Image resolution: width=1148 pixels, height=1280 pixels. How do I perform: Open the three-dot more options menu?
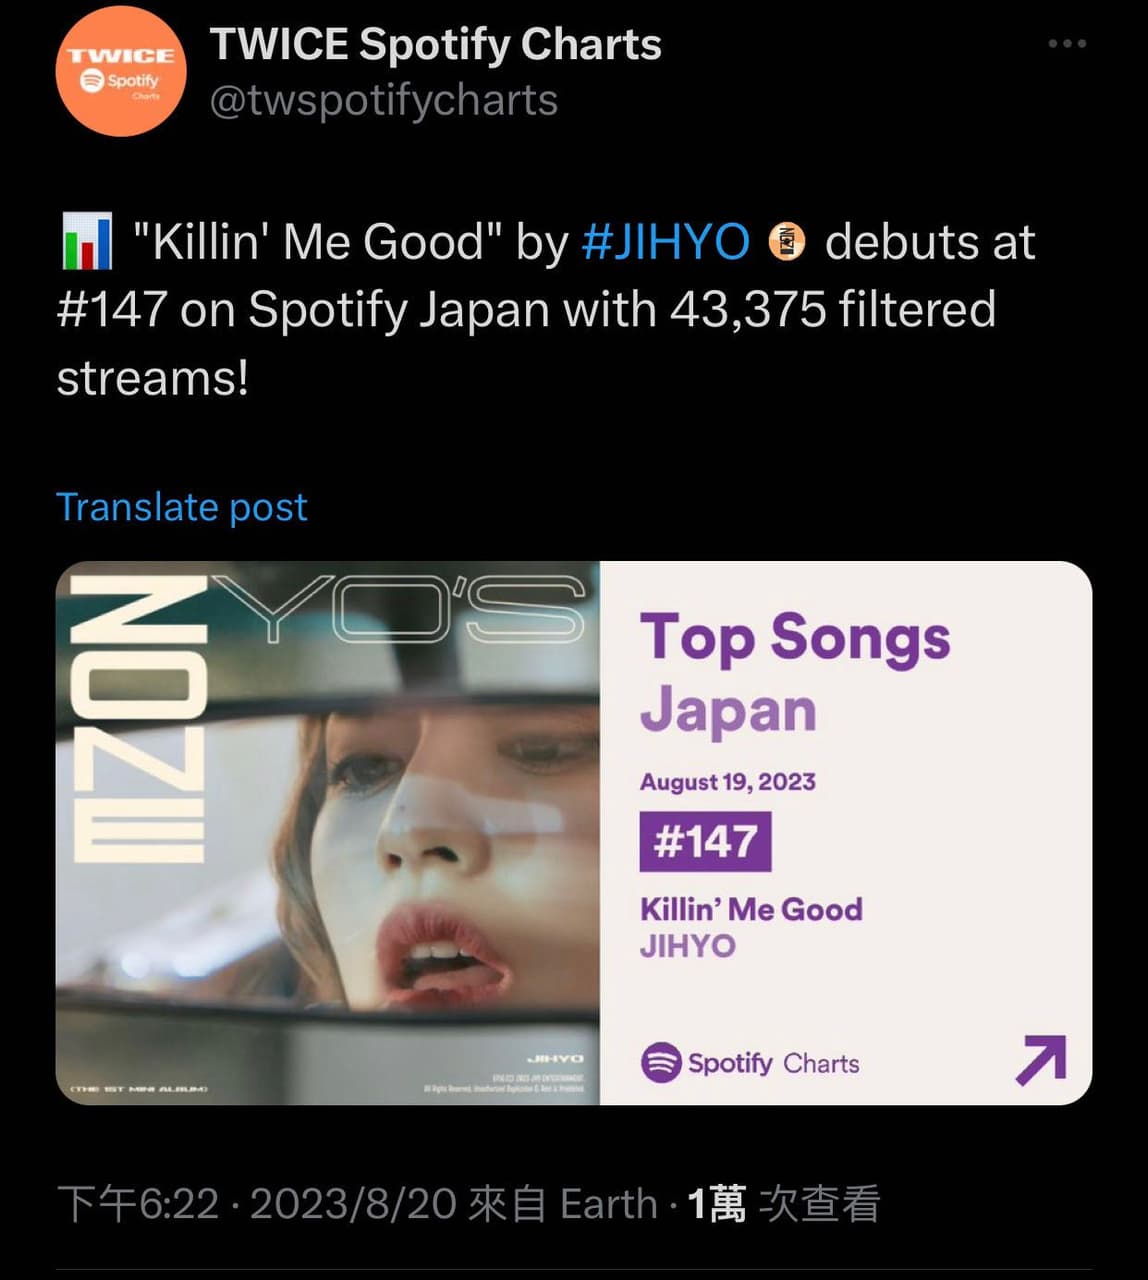pos(1067,44)
